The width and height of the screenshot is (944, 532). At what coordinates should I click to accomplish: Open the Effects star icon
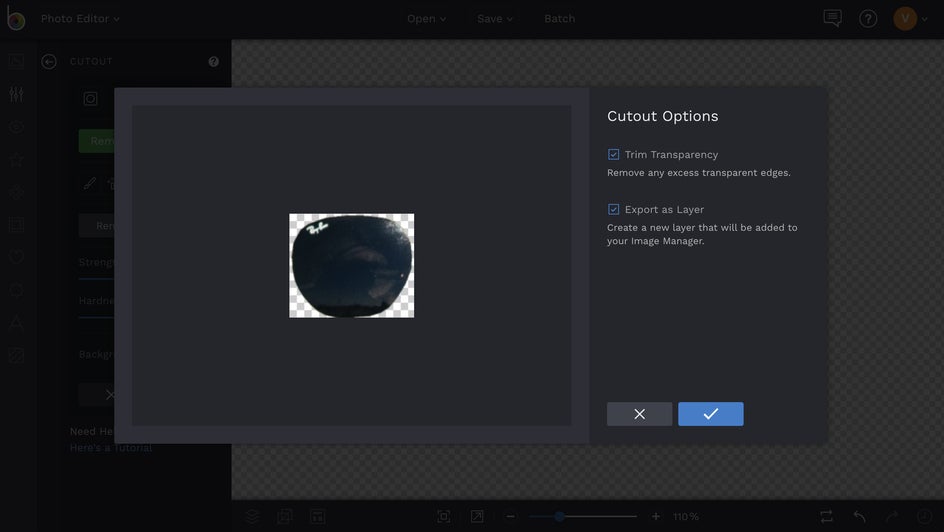[16, 159]
